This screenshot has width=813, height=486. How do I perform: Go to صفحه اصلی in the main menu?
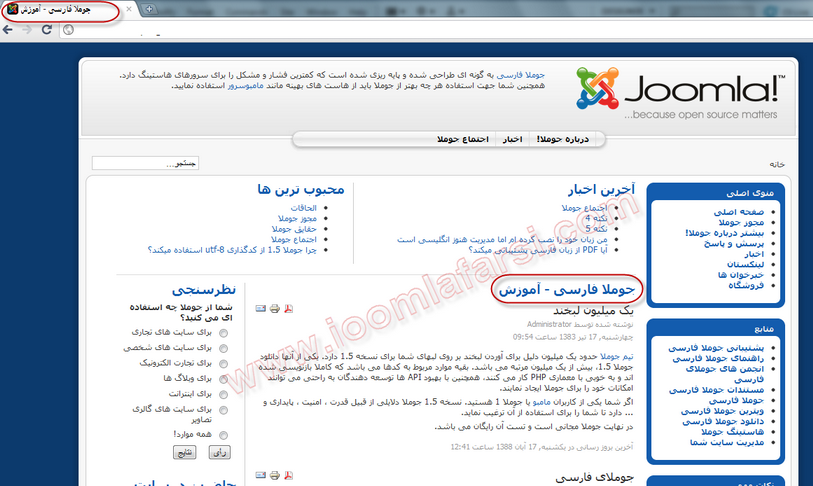[x=738, y=212]
